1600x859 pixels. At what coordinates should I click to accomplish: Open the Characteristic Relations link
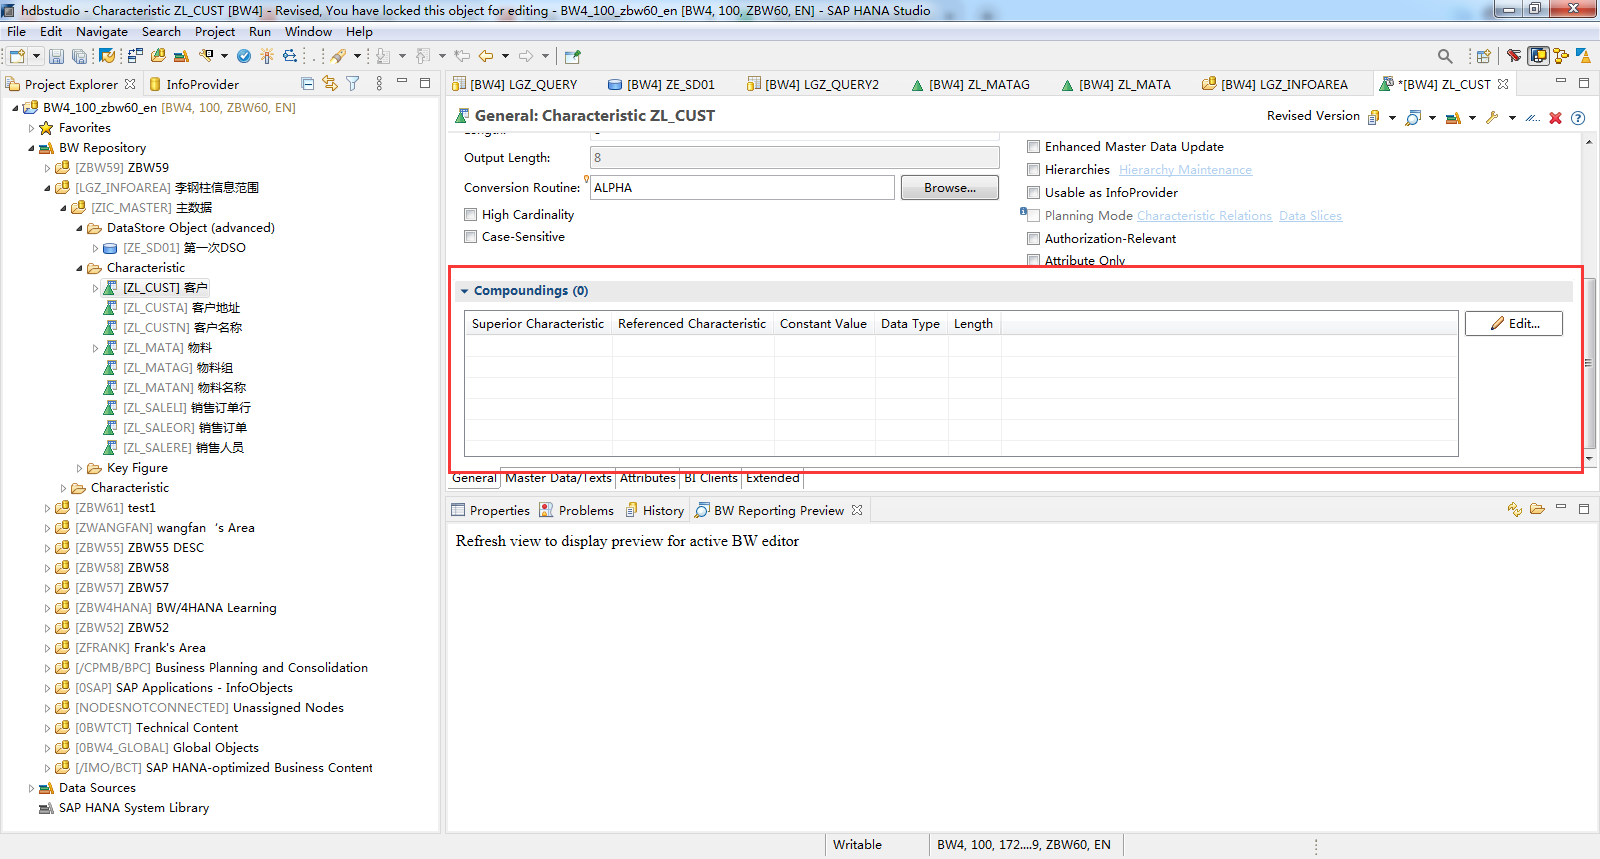coord(1205,216)
